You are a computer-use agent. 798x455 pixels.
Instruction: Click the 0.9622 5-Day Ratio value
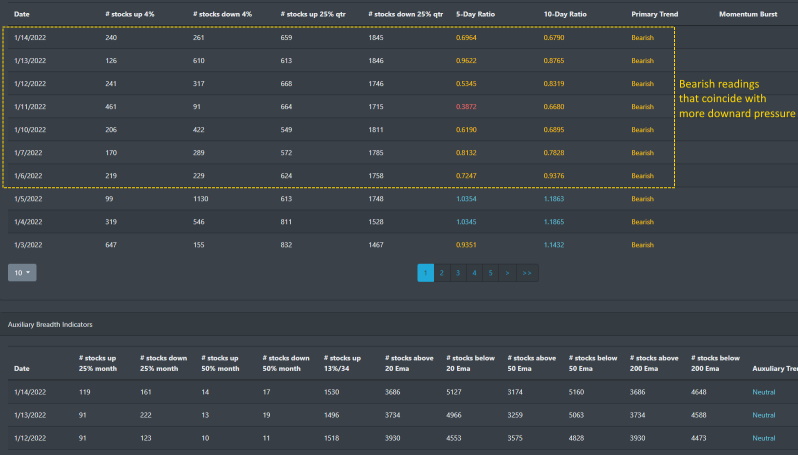tap(466, 61)
